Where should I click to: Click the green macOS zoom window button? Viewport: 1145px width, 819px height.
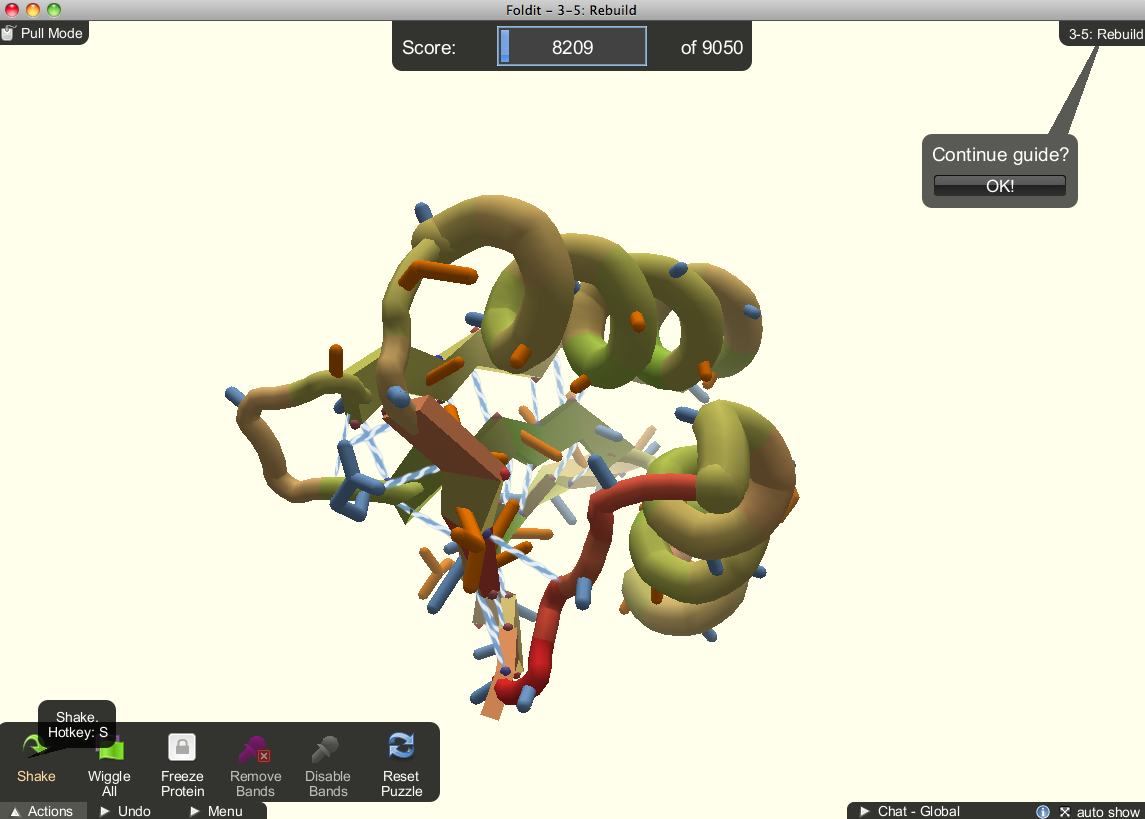pyautogui.click(x=54, y=10)
